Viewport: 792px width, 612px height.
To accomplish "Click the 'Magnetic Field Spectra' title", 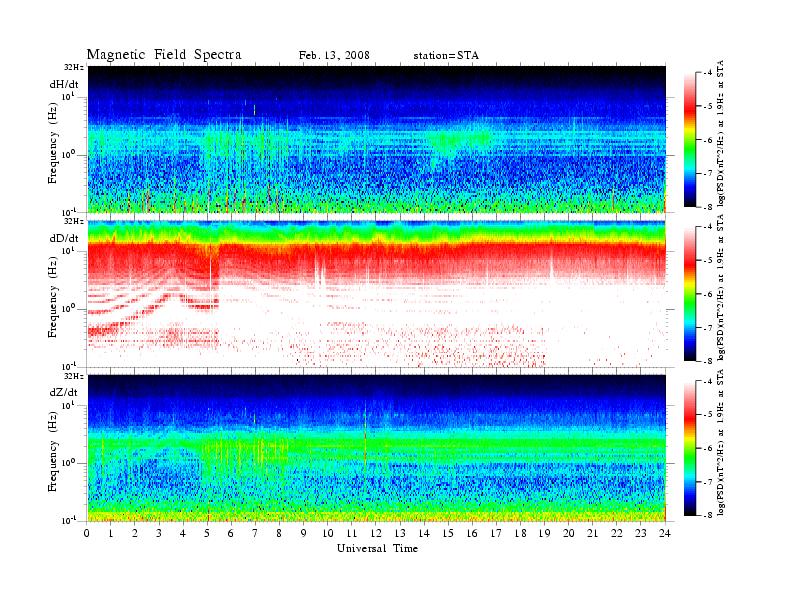I will coord(164,55).
